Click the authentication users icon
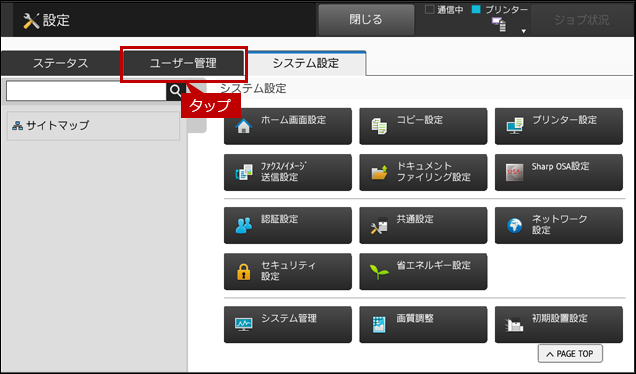The image size is (636, 374). 243,226
